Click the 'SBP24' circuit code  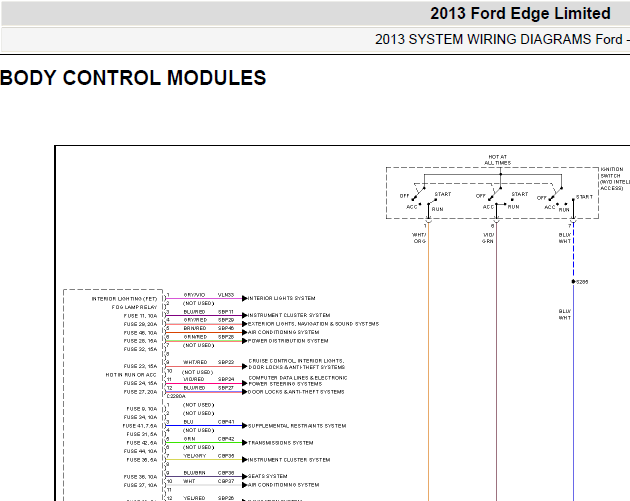coord(226,379)
